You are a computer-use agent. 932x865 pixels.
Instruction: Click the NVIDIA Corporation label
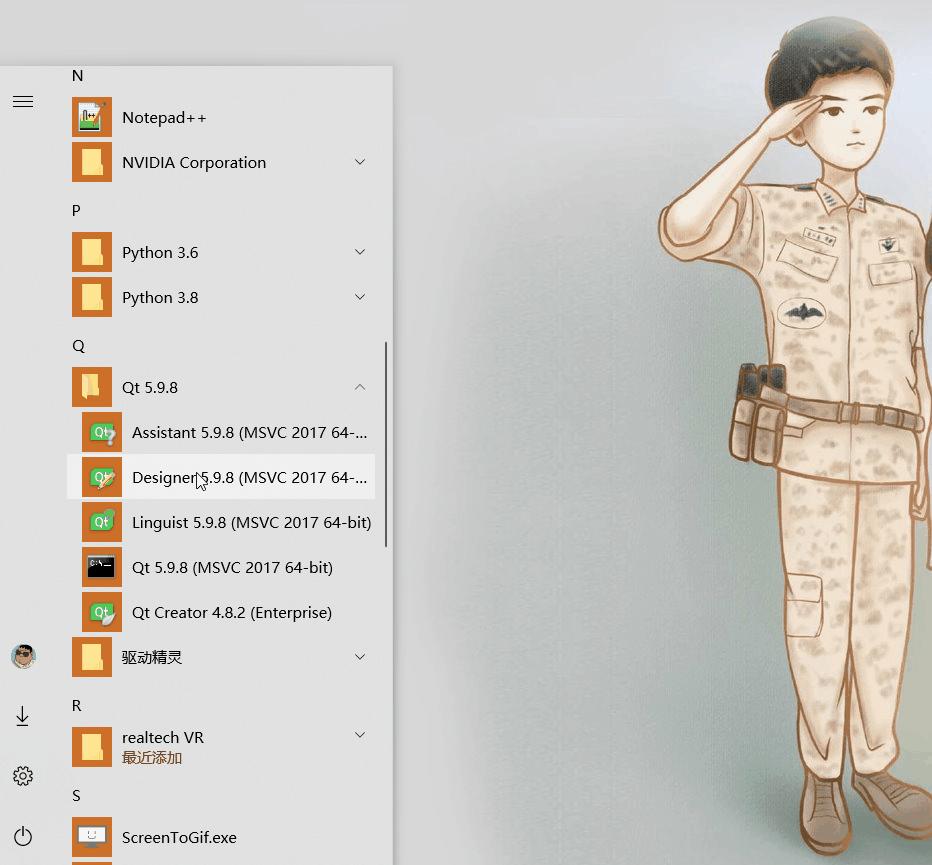(x=194, y=162)
